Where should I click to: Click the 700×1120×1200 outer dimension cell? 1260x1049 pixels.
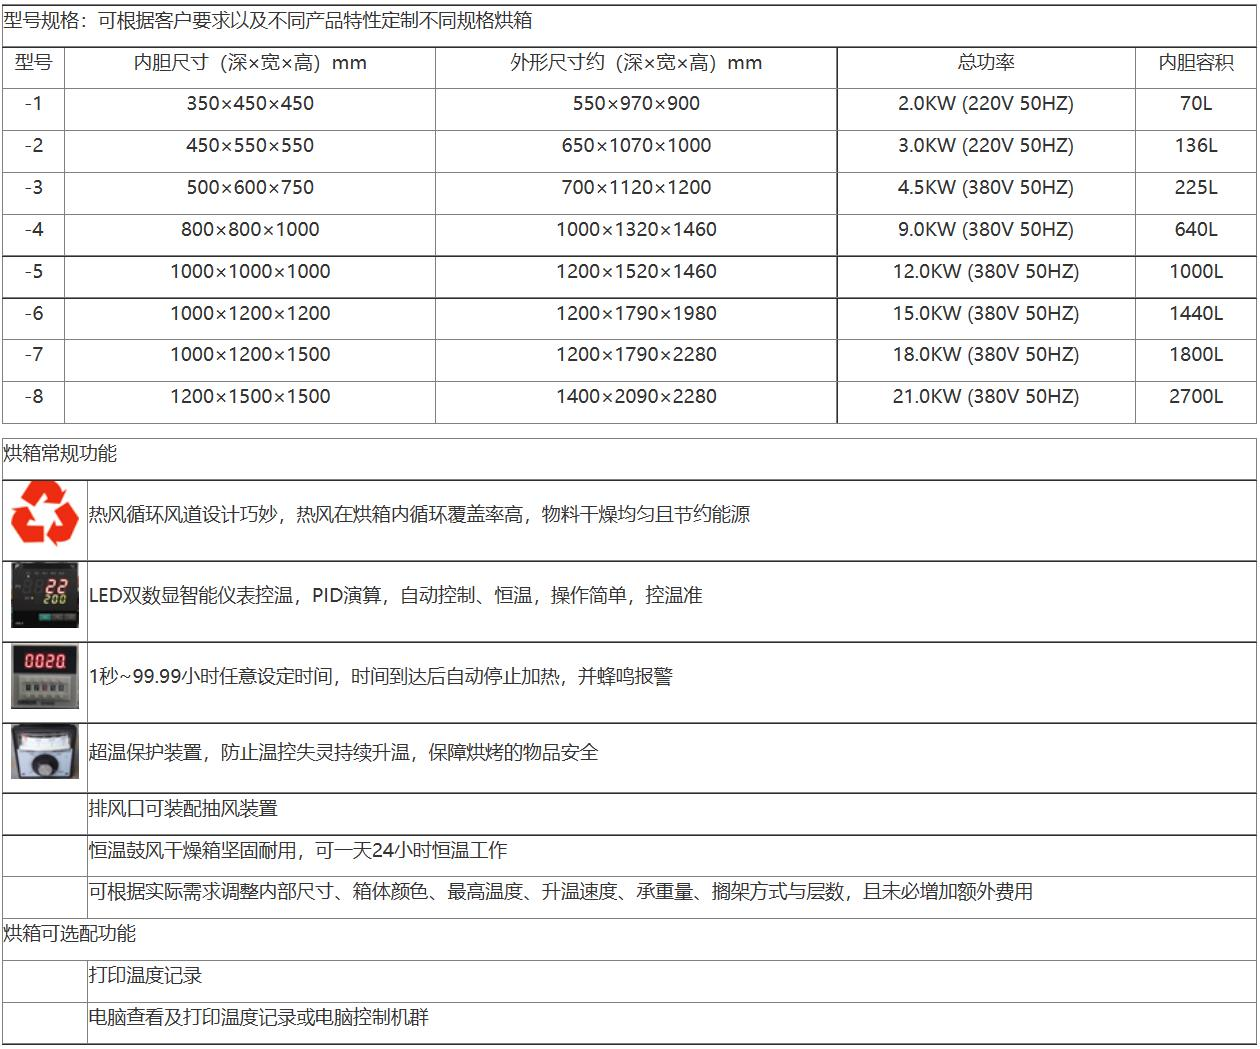(636, 188)
